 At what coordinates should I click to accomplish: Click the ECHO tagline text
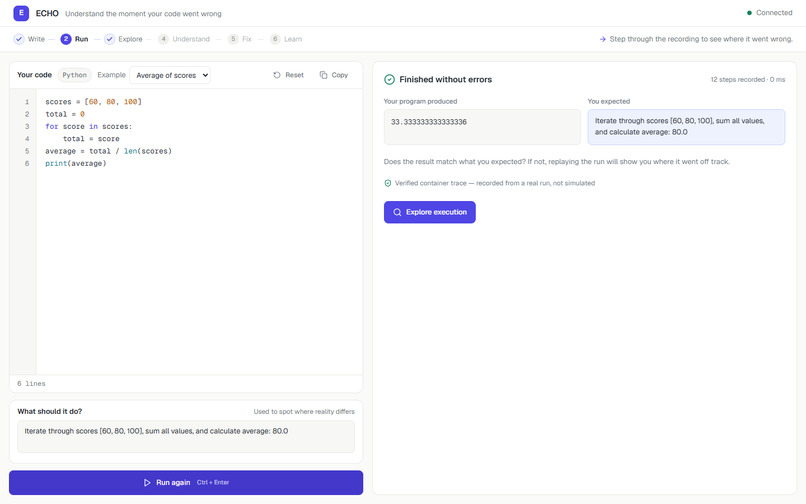click(x=143, y=14)
